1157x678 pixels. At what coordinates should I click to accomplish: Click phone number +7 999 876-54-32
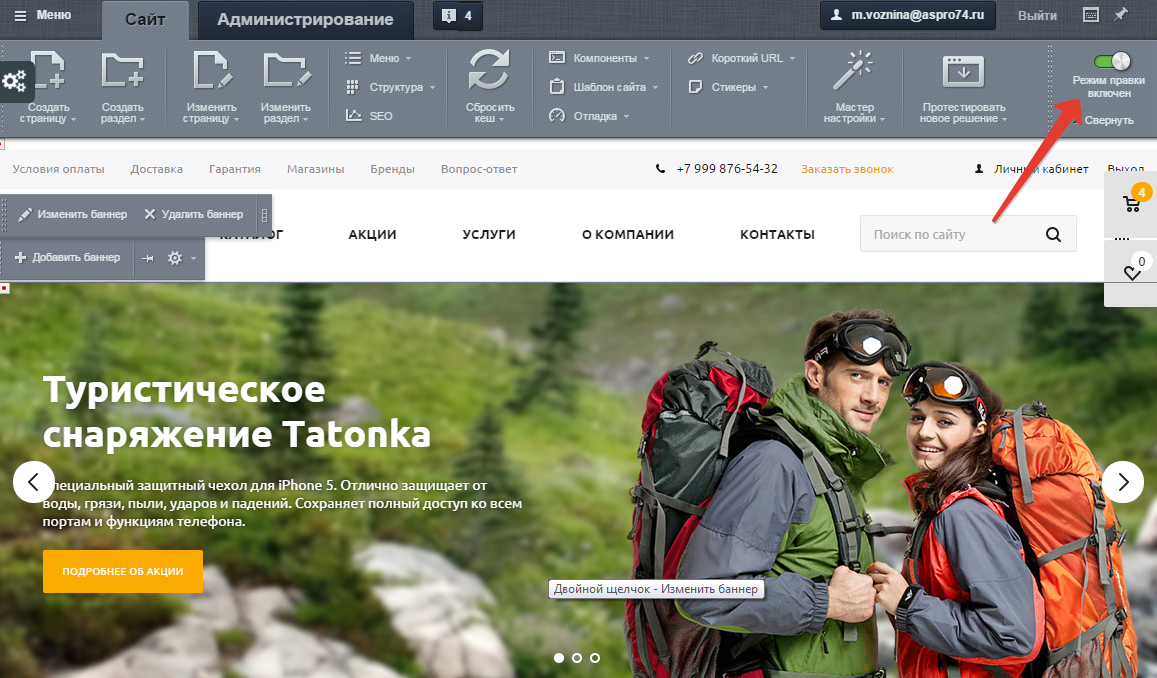pos(726,169)
